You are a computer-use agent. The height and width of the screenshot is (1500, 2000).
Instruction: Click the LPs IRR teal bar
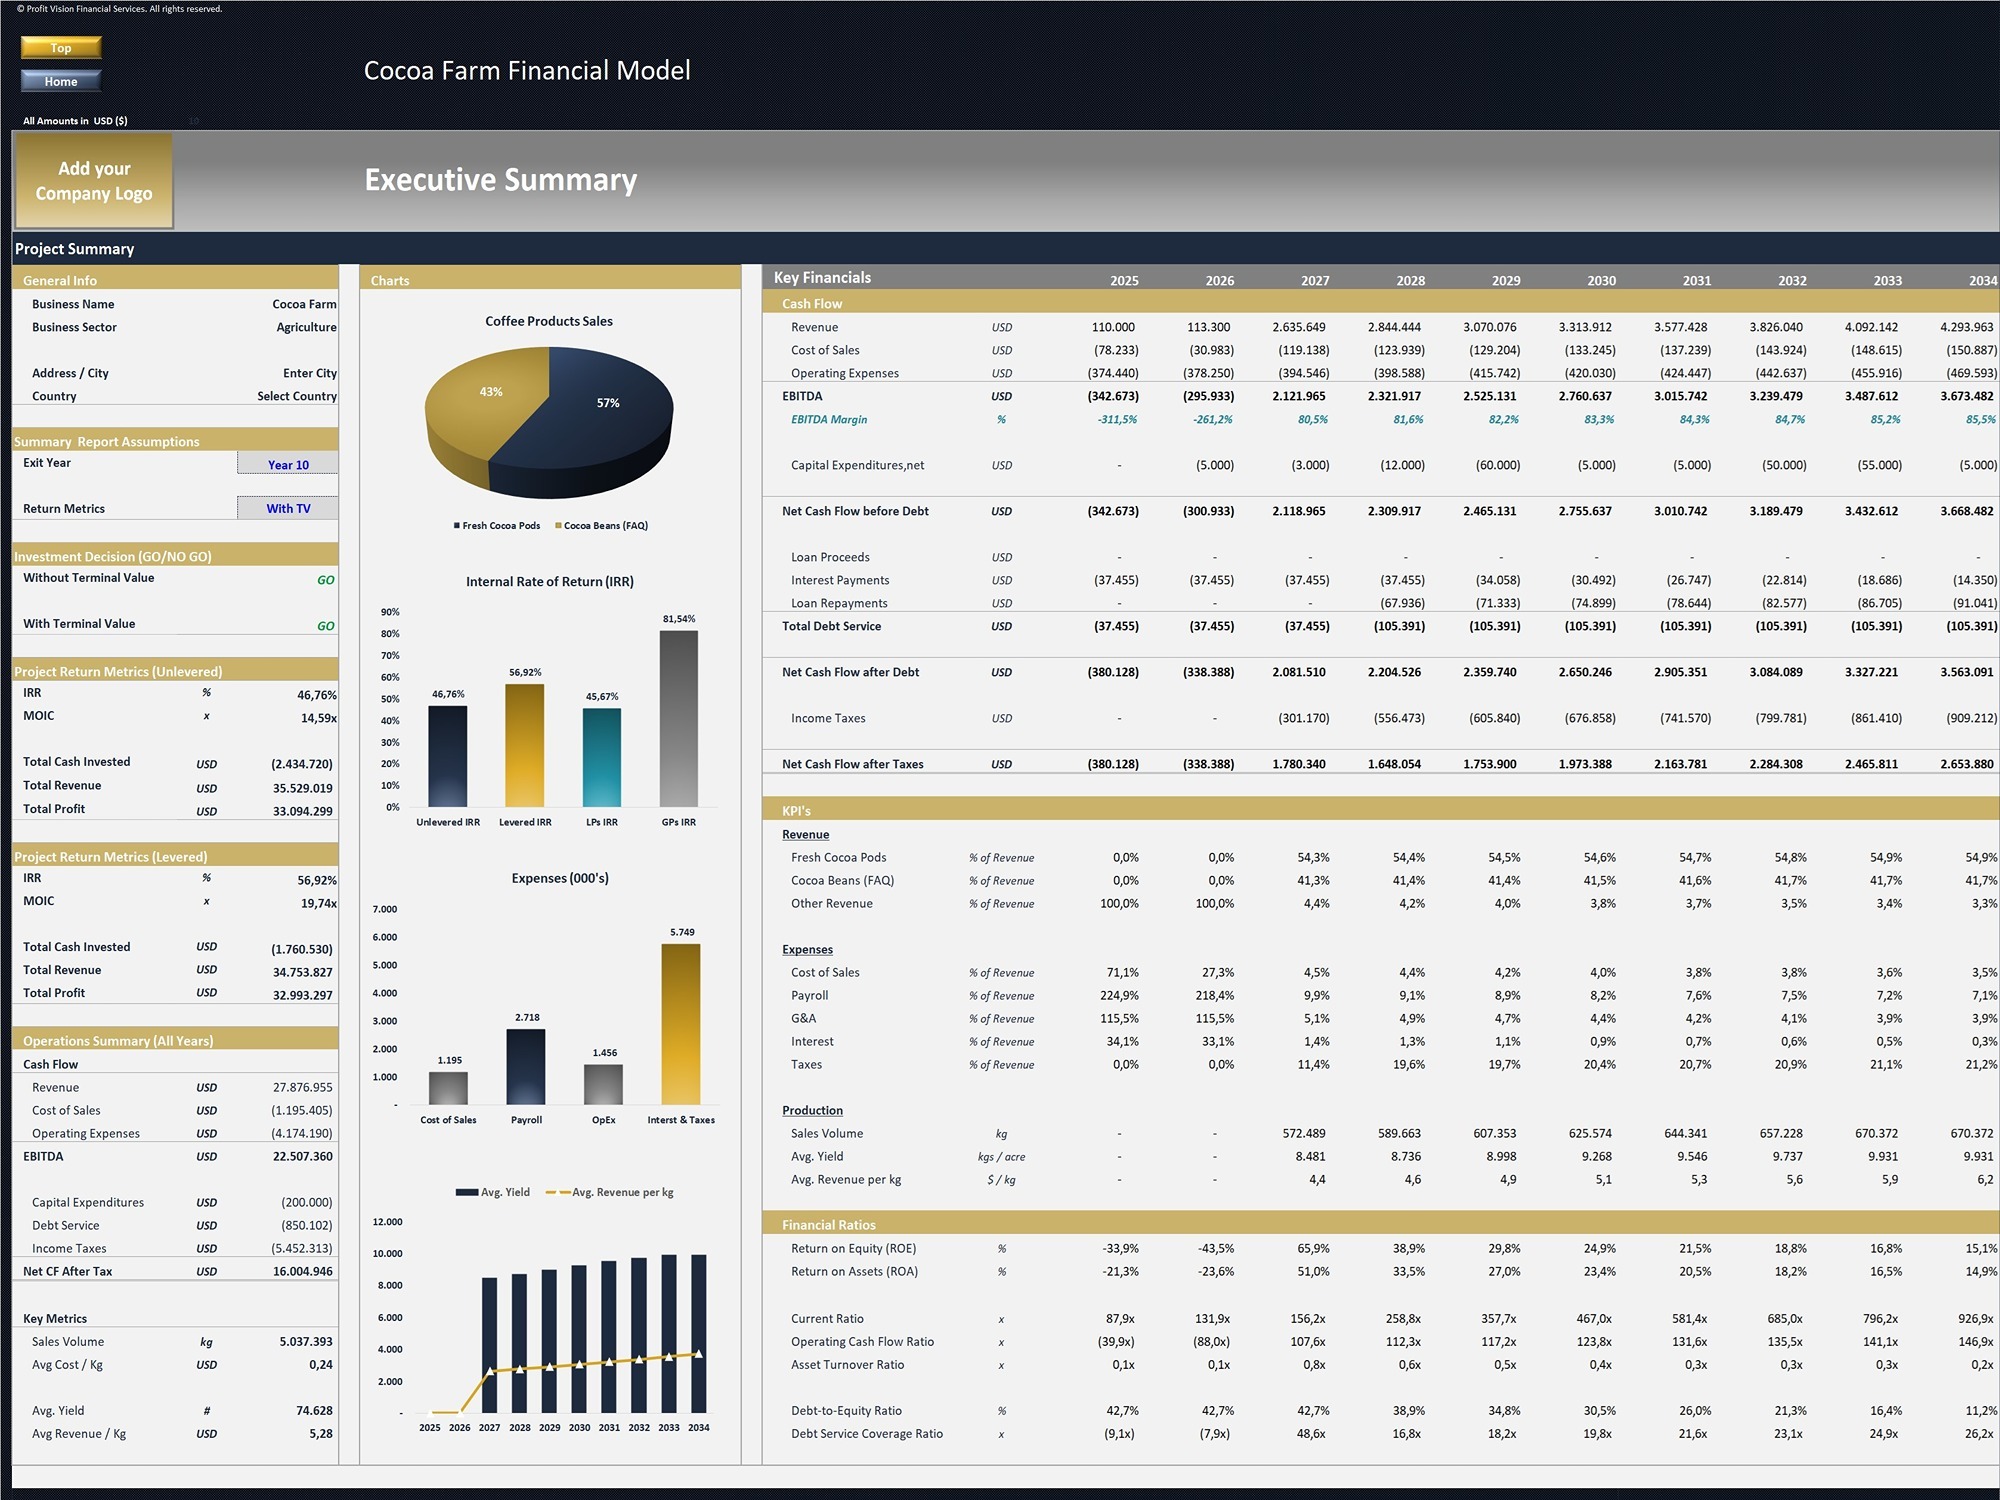tap(602, 757)
